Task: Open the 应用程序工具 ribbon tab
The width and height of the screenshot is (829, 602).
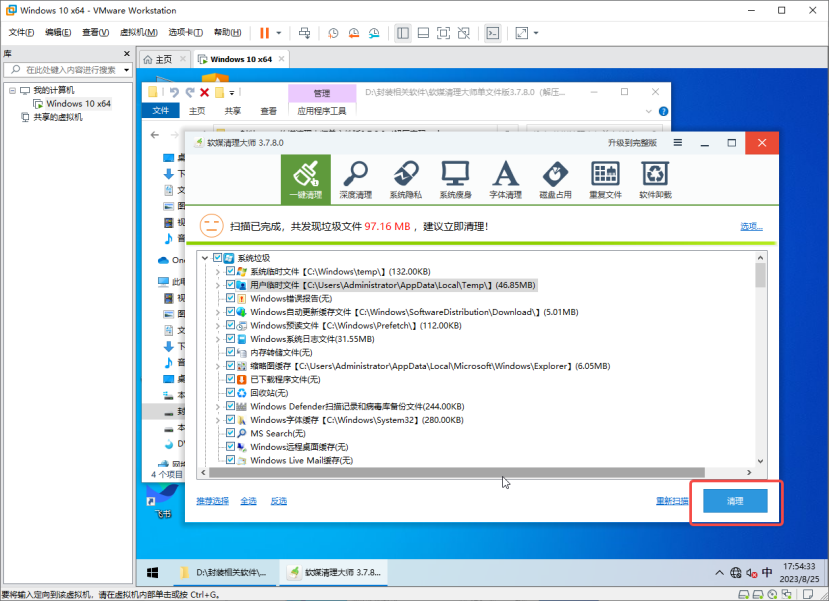Action: pos(322,111)
